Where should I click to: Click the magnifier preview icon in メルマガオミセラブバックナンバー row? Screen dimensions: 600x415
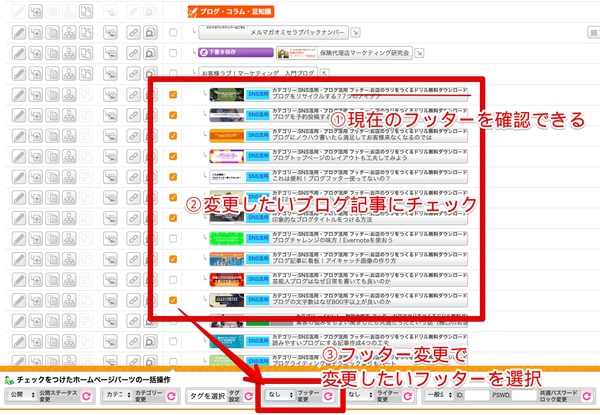click(x=149, y=33)
